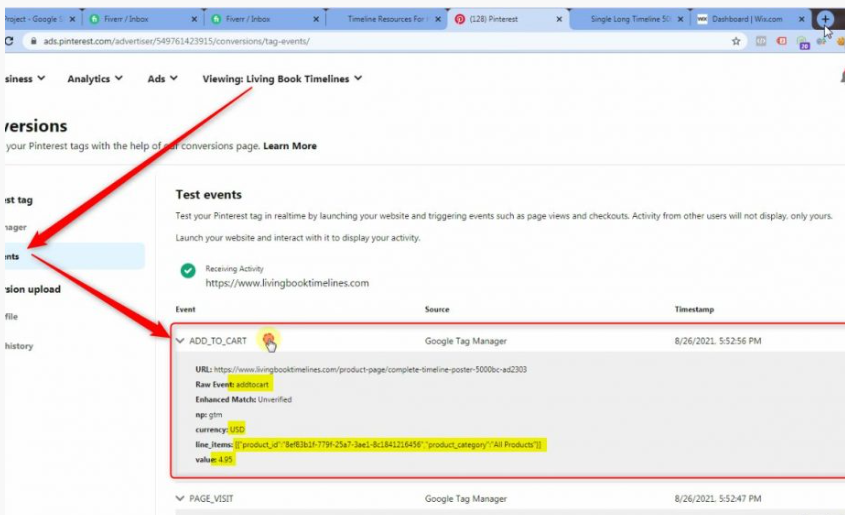Bookmark this page with the star icon

click(x=737, y=41)
